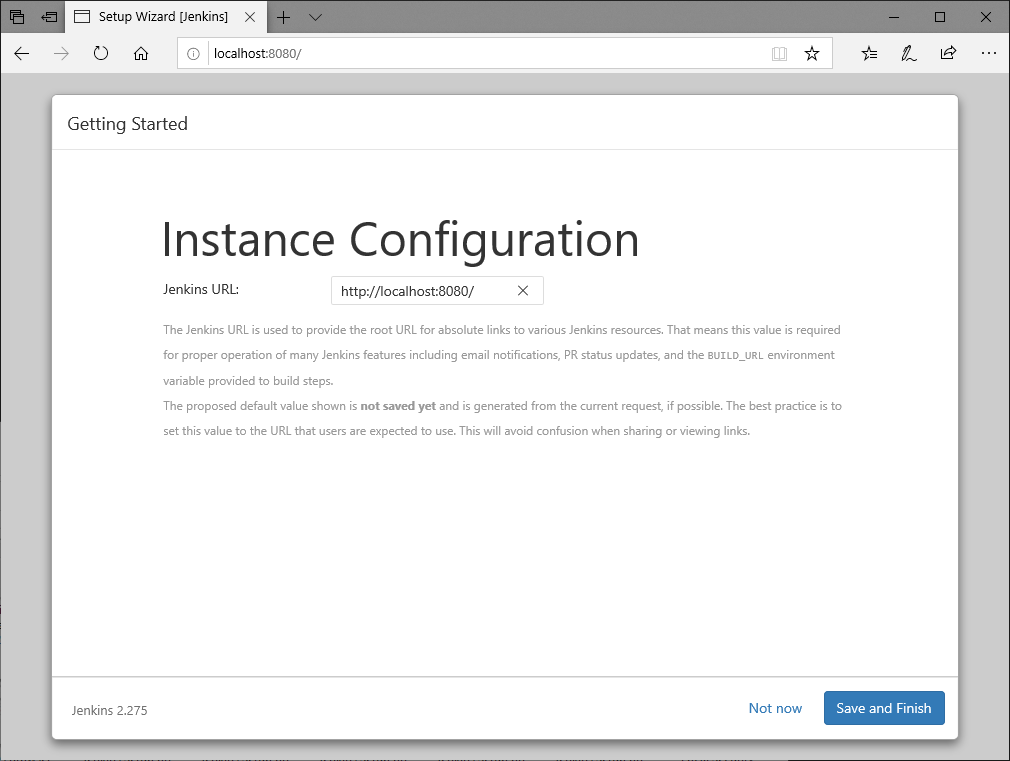Add this page to favorites via the star
Image resolution: width=1010 pixels, height=761 pixels.
click(x=812, y=53)
